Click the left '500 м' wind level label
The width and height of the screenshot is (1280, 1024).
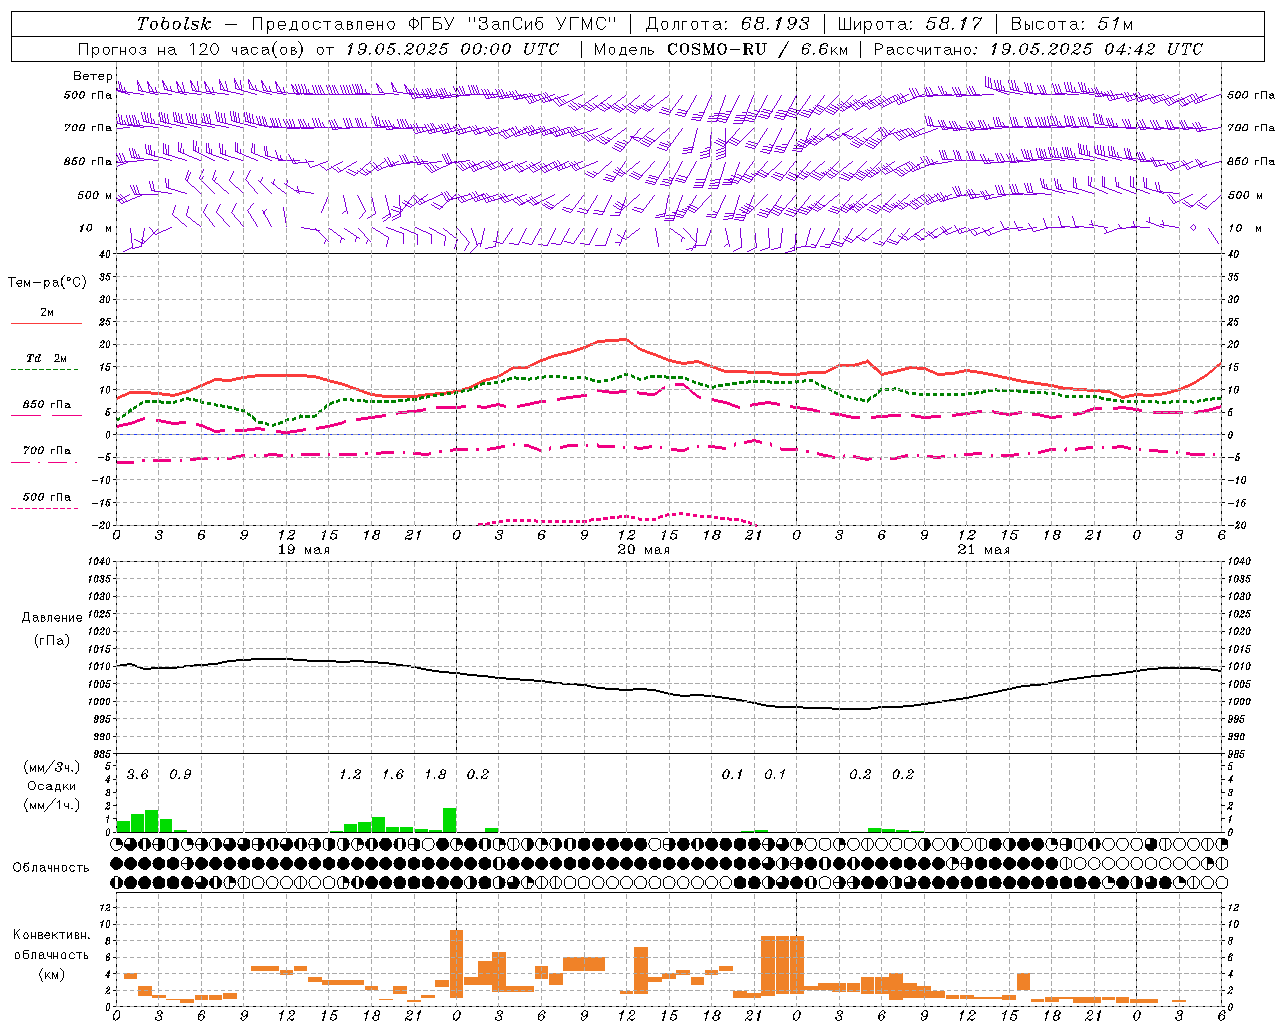tap(95, 195)
